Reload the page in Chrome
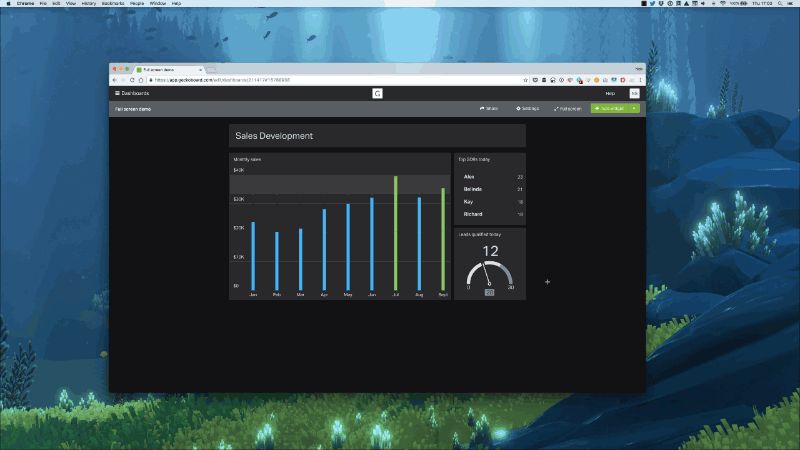 (x=132, y=80)
